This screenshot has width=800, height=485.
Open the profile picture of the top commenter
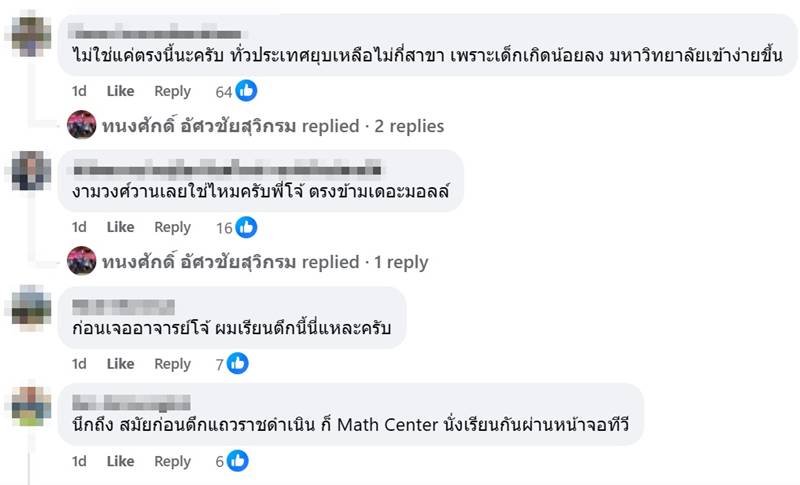[33, 35]
